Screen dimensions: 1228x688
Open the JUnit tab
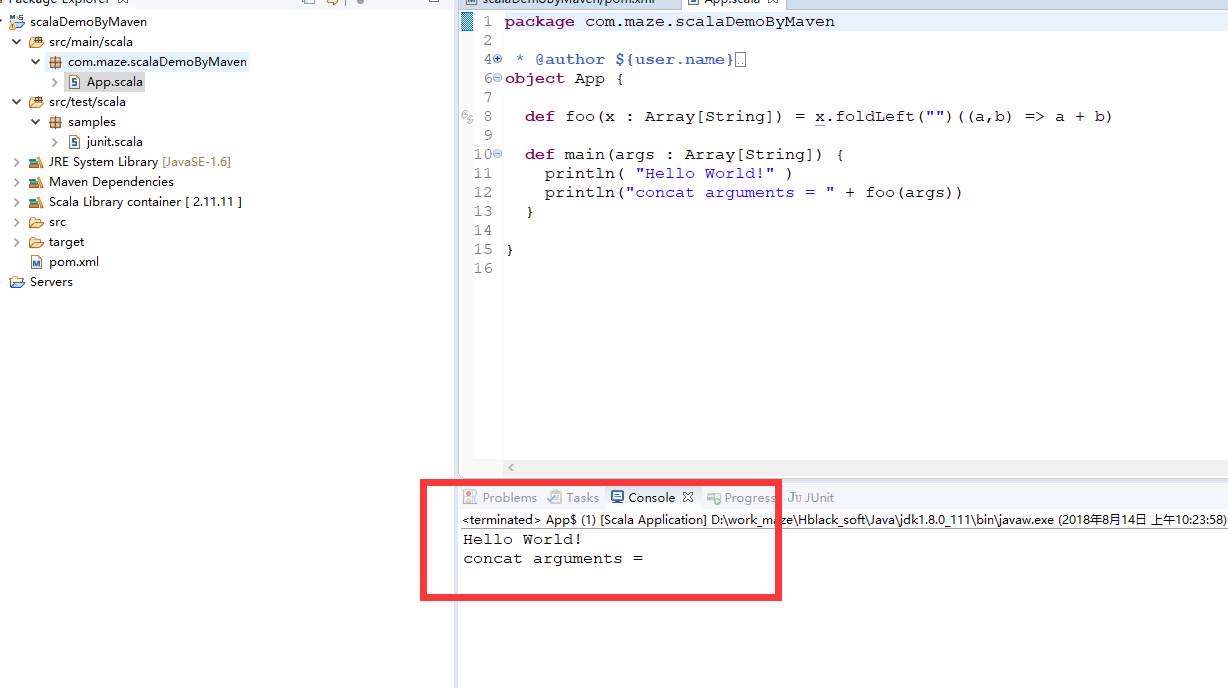point(811,497)
